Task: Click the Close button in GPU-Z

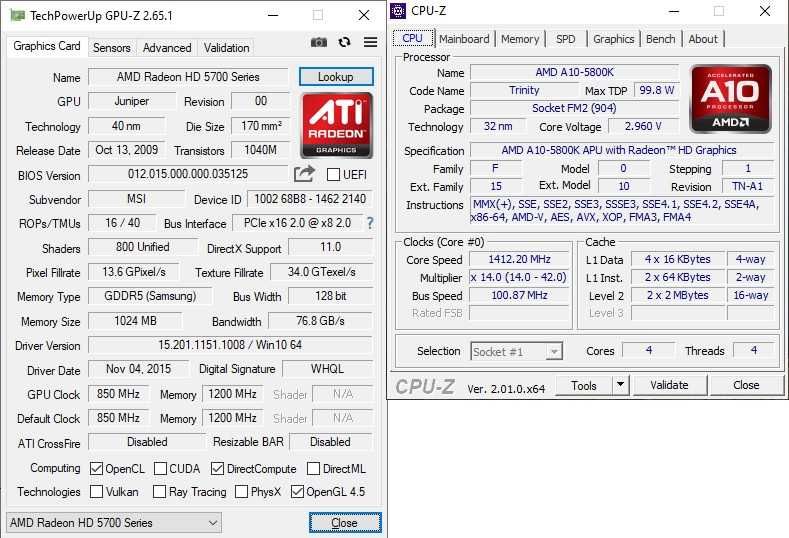Action: click(x=345, y=523)
